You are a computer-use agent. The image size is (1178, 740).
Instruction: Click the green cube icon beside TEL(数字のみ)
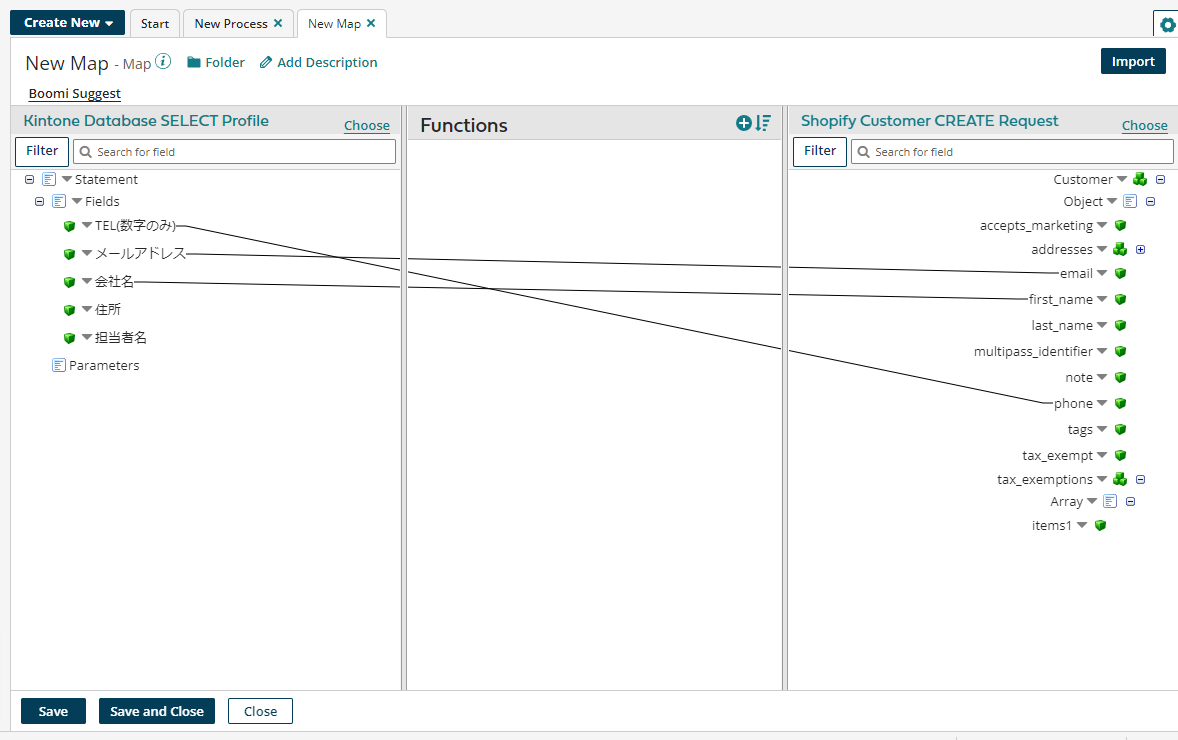(70, 226)
